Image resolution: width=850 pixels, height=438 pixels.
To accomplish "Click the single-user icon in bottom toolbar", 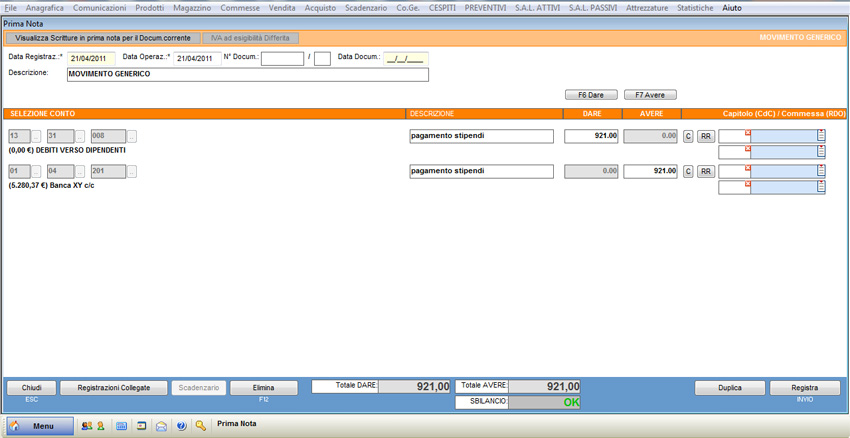I will point(100,425).
